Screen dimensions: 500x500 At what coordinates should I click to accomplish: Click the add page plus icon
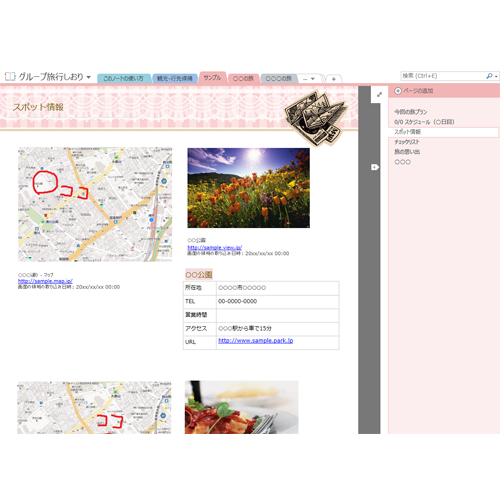coord(398,91)
